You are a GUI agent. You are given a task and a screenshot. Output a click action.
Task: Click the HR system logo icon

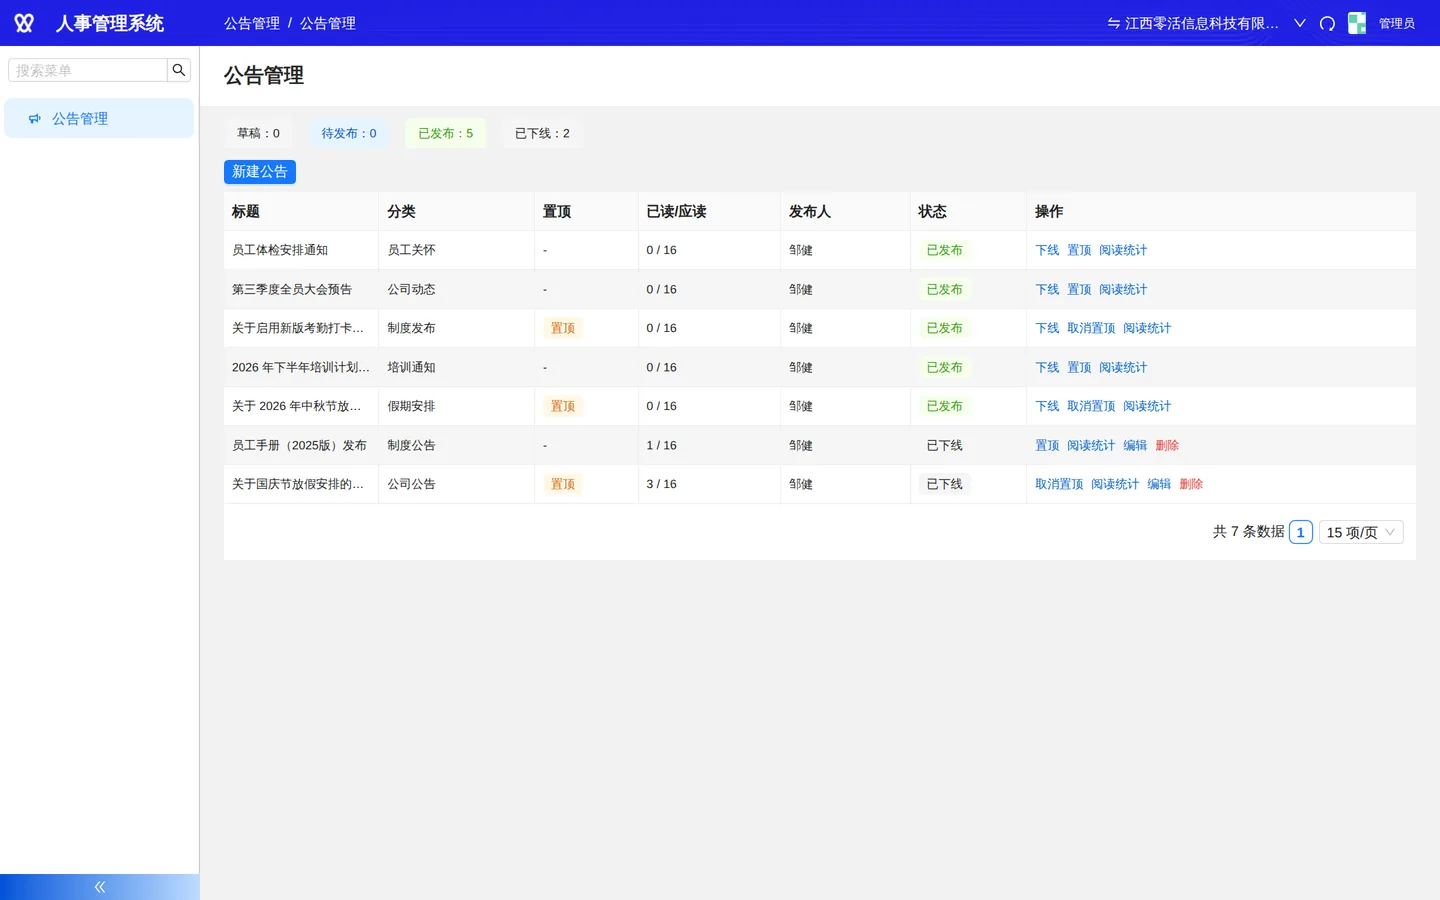click(x=24, y=23)
